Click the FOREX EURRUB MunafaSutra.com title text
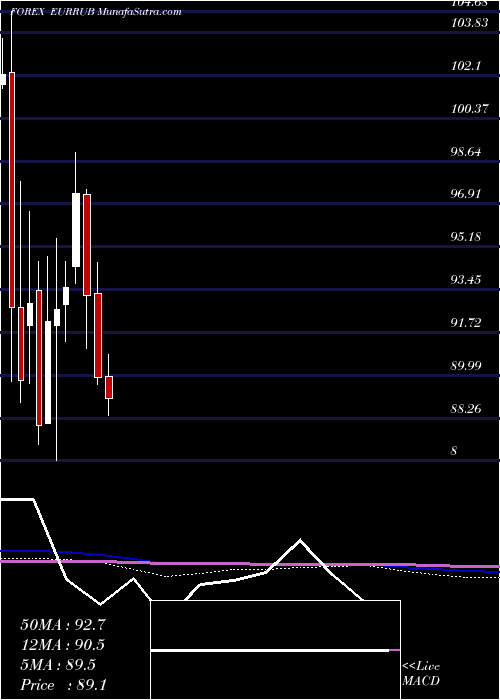Viewport: 500px width, 700px height. (97, 12)
